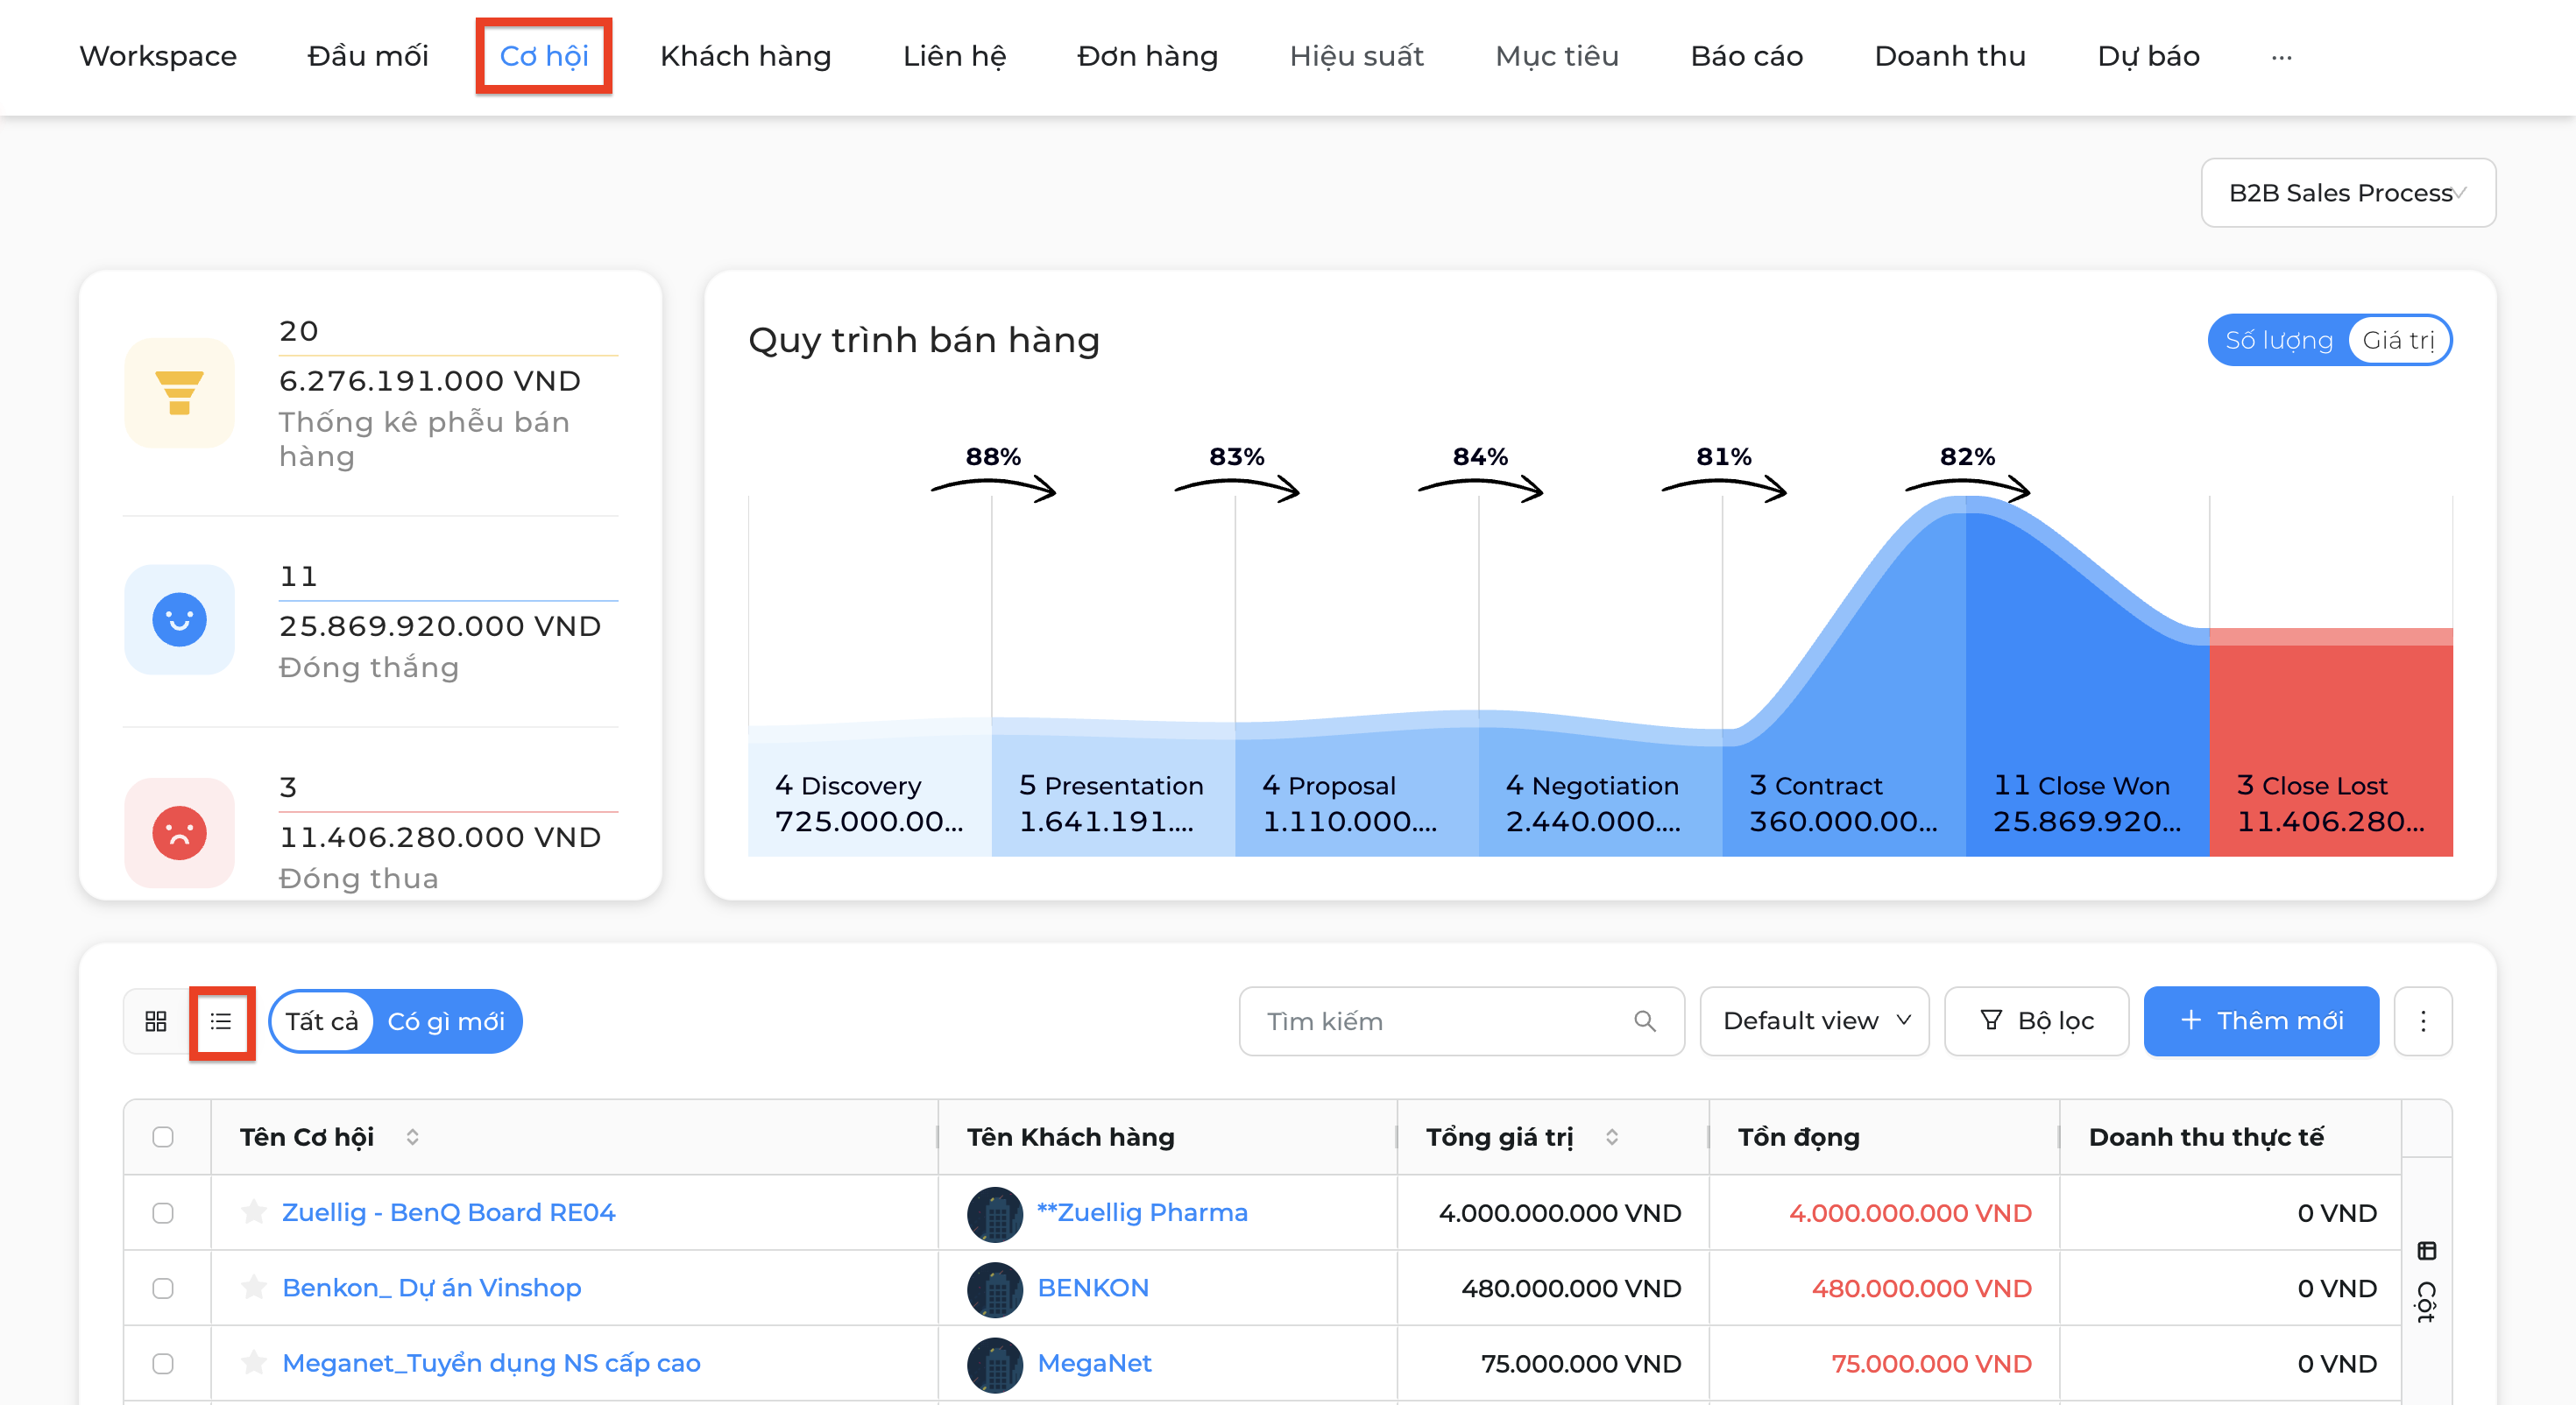Switch to list view icon
This screenshot has width=2576, height=1405.
pos(221,1021)
